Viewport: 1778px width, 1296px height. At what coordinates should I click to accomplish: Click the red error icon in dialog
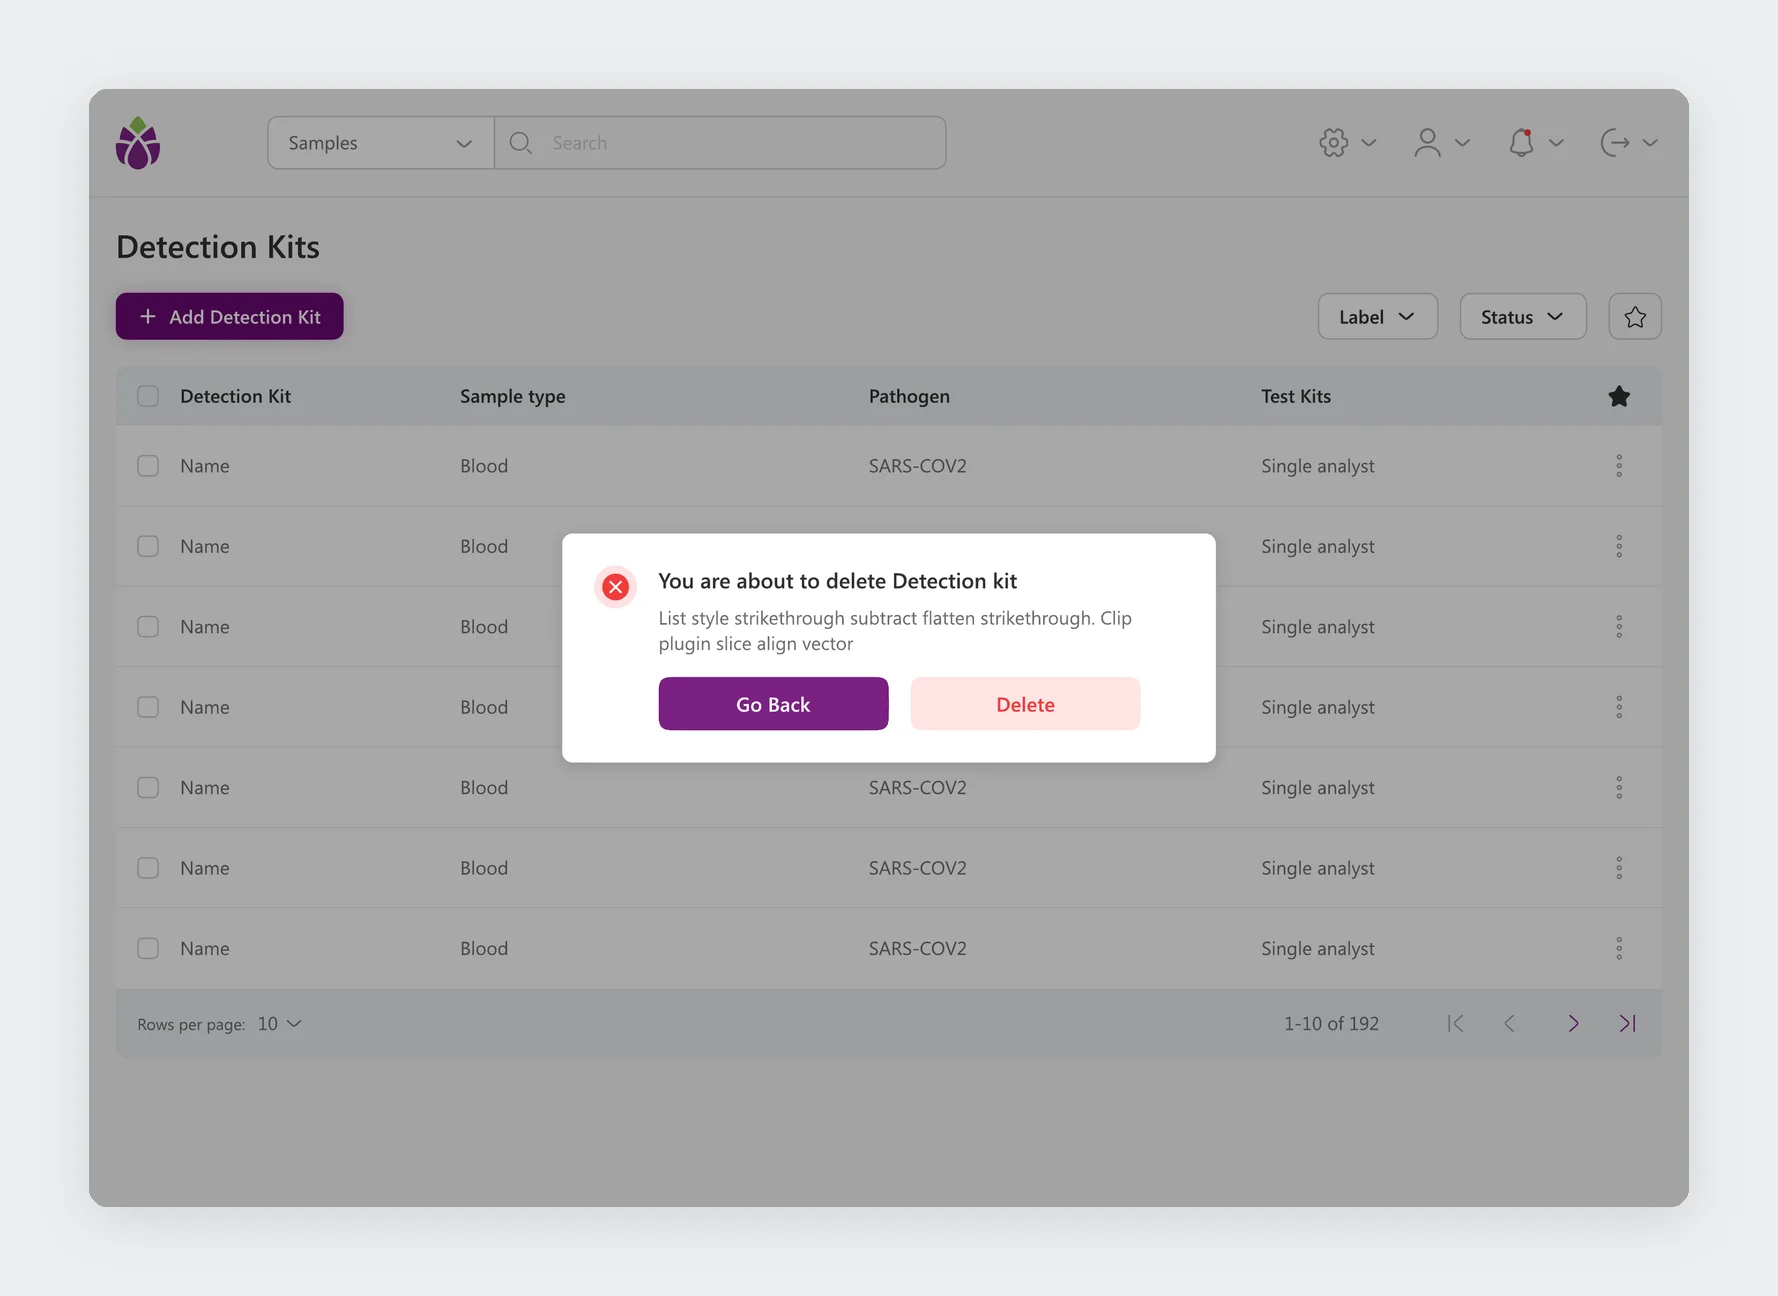click(x=616, y=587)
